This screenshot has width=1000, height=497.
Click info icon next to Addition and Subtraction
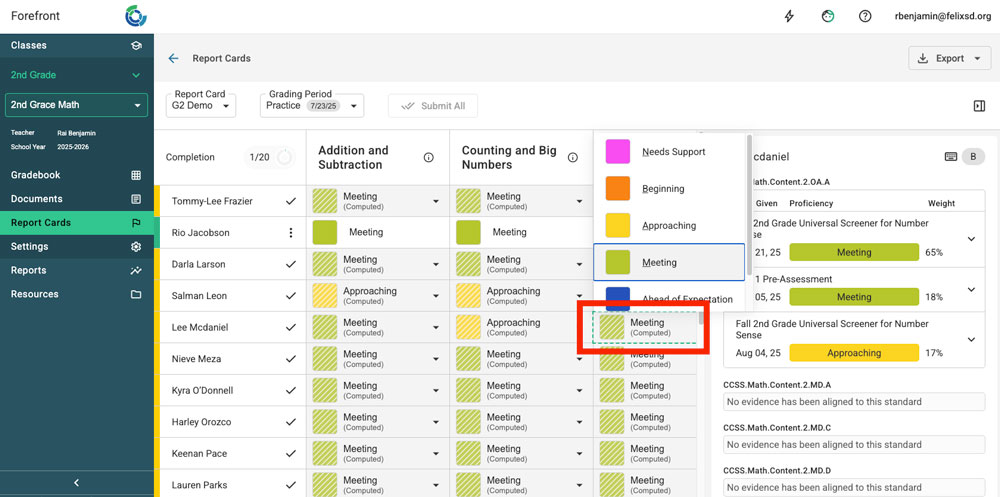(x=429, y=158)
